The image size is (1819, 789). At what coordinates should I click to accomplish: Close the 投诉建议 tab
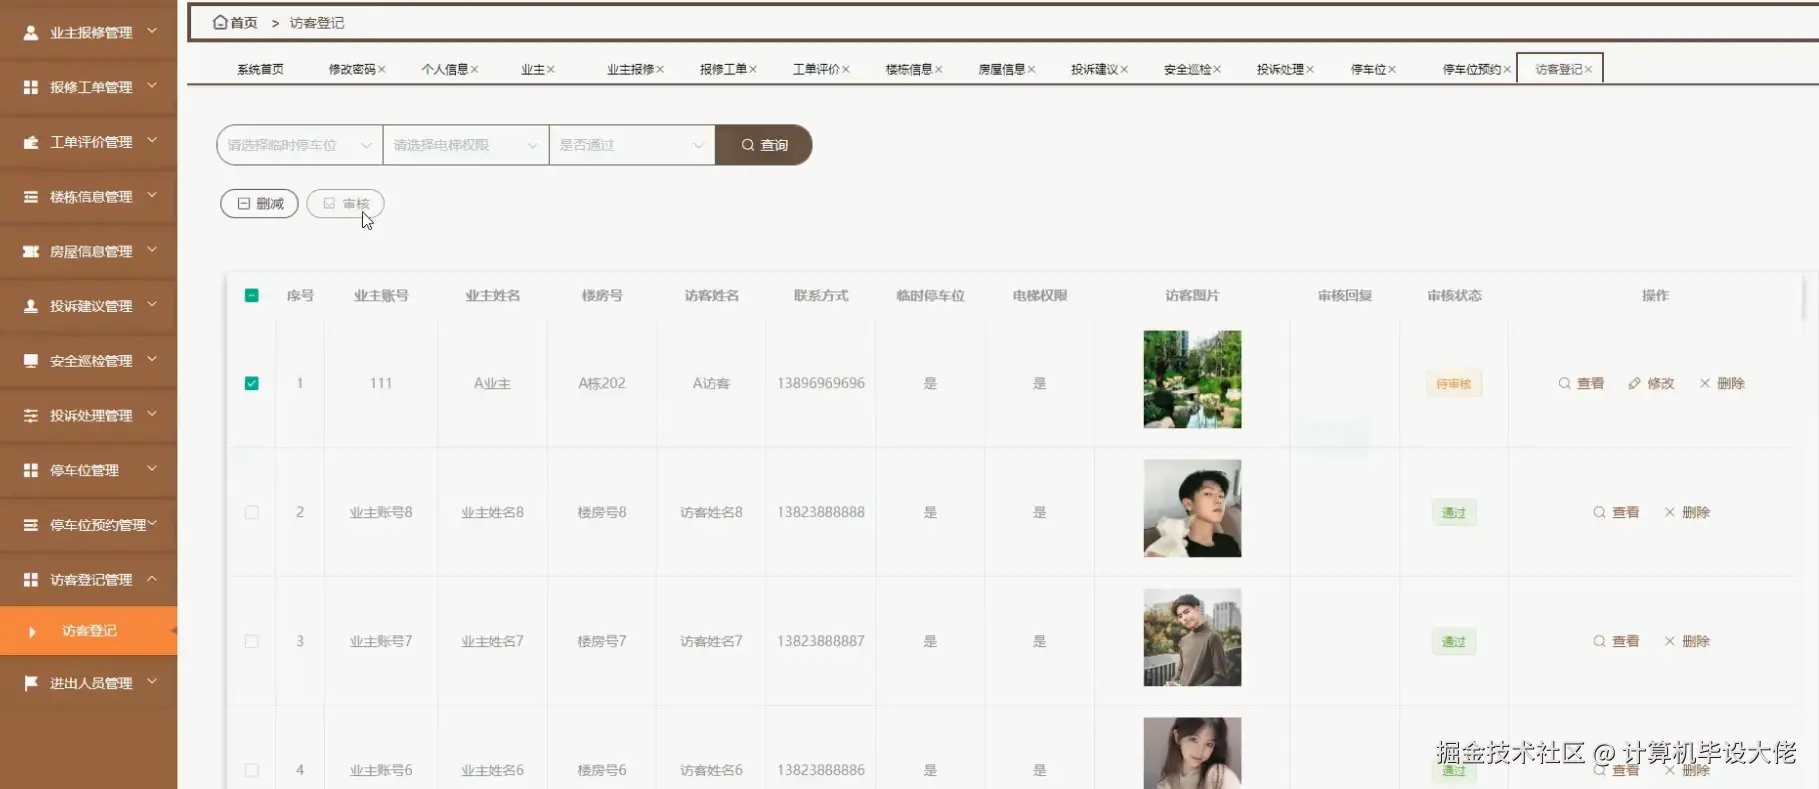(1124, 69)
